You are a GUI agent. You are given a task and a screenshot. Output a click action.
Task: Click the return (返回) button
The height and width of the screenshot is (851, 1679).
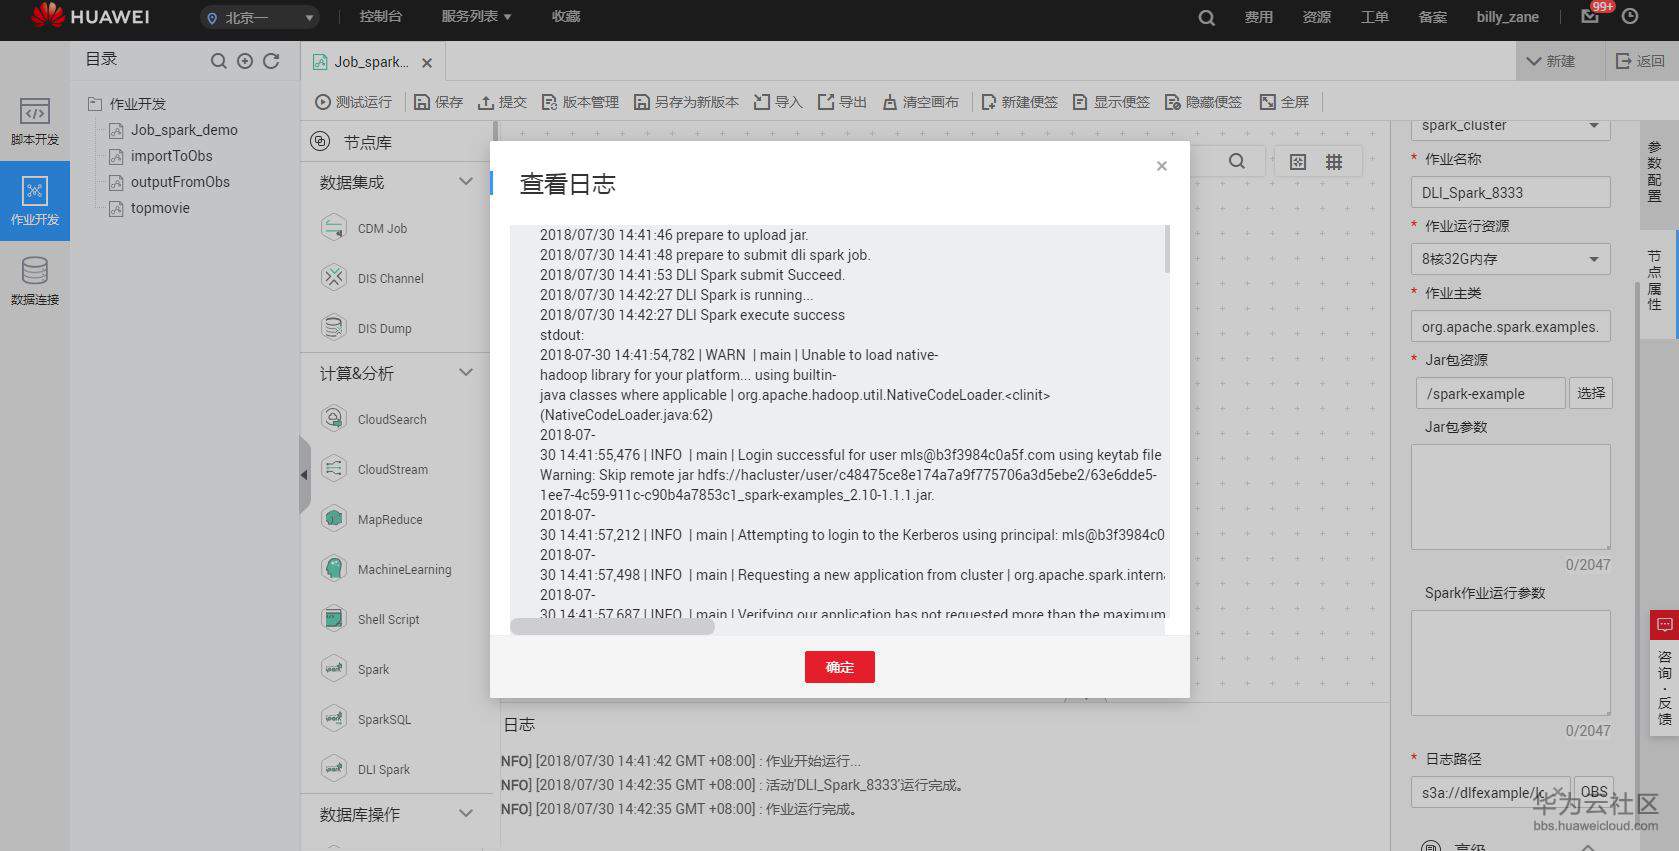(1641, 61)
